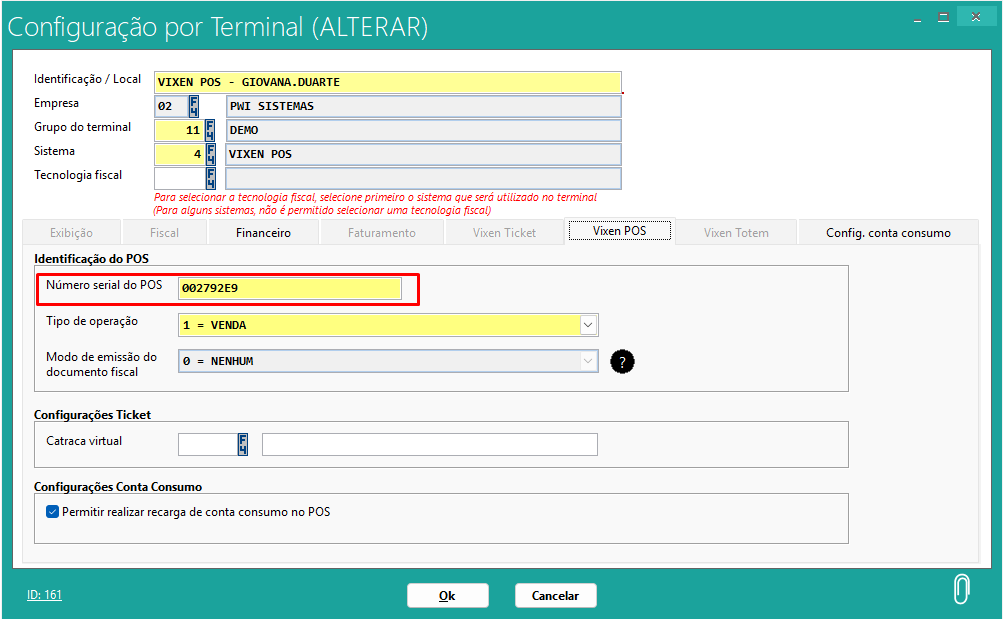
Task: Open the F4 lookup for Tecnologia fiscal
Action: [x=210, y=178]
